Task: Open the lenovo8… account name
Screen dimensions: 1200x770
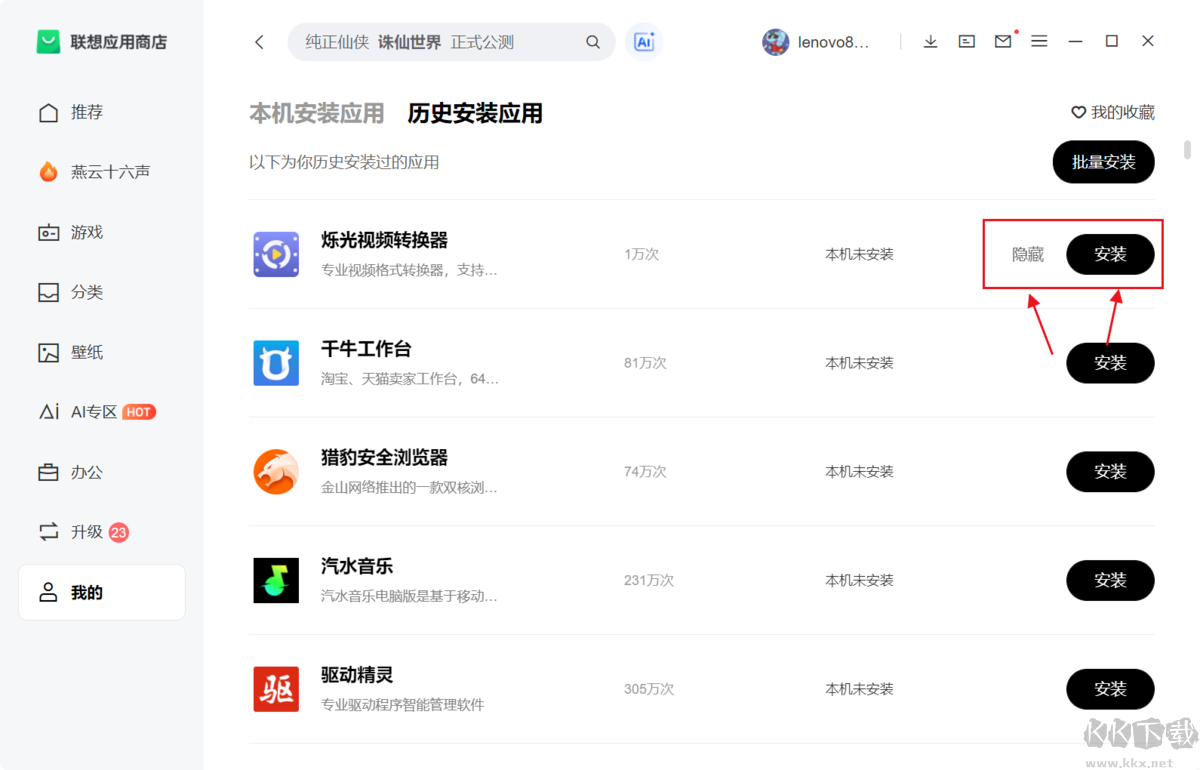Action: 833,42
